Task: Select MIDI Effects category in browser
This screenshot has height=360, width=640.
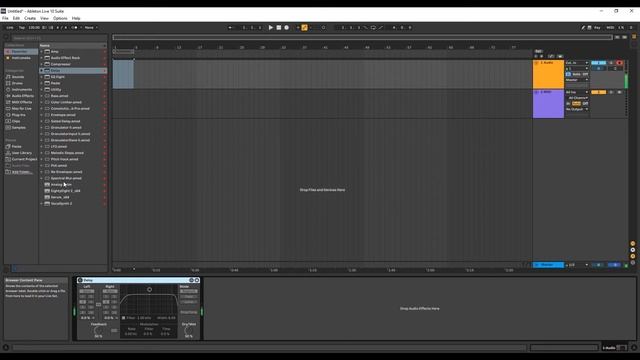Action: point(22,102)
